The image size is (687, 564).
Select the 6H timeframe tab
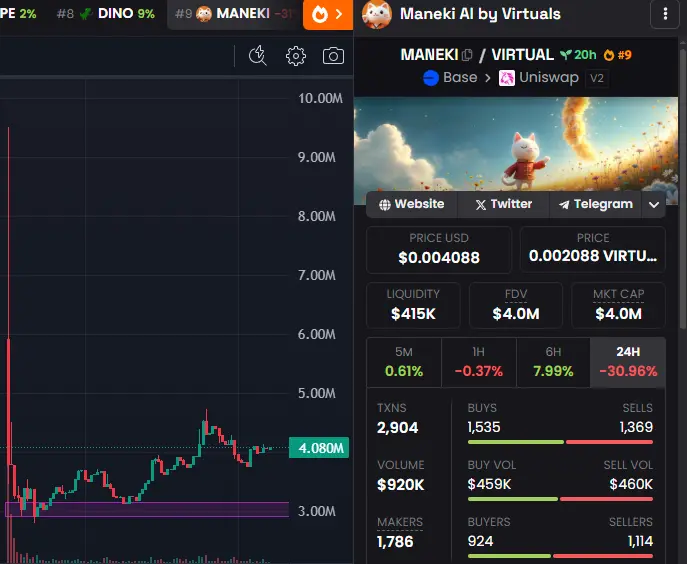[553, 362]
